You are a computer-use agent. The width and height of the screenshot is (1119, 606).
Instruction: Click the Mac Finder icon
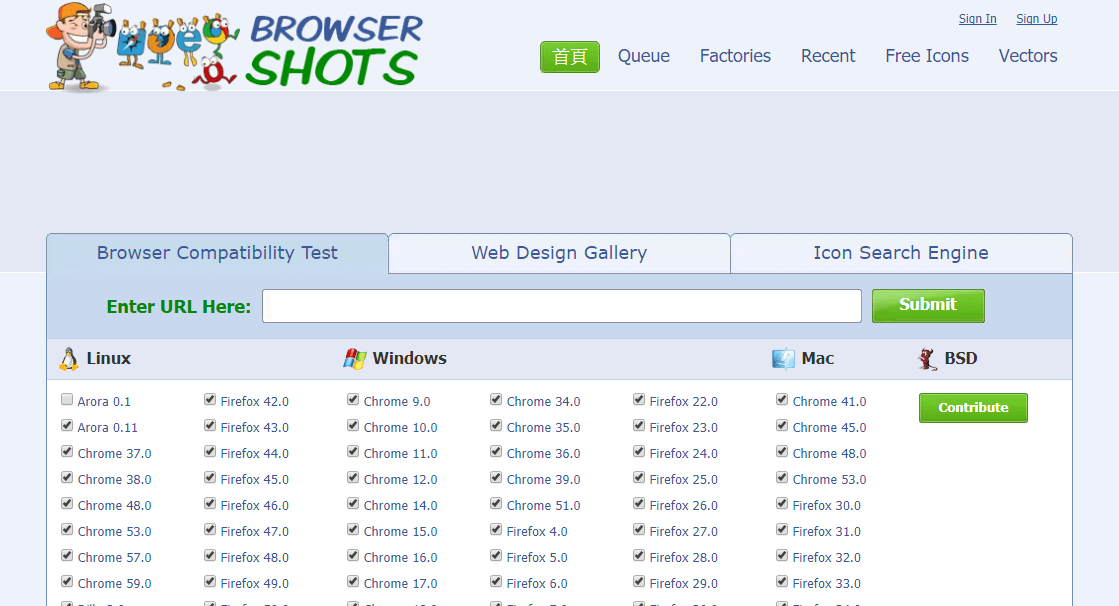click(x=783, y=359)
